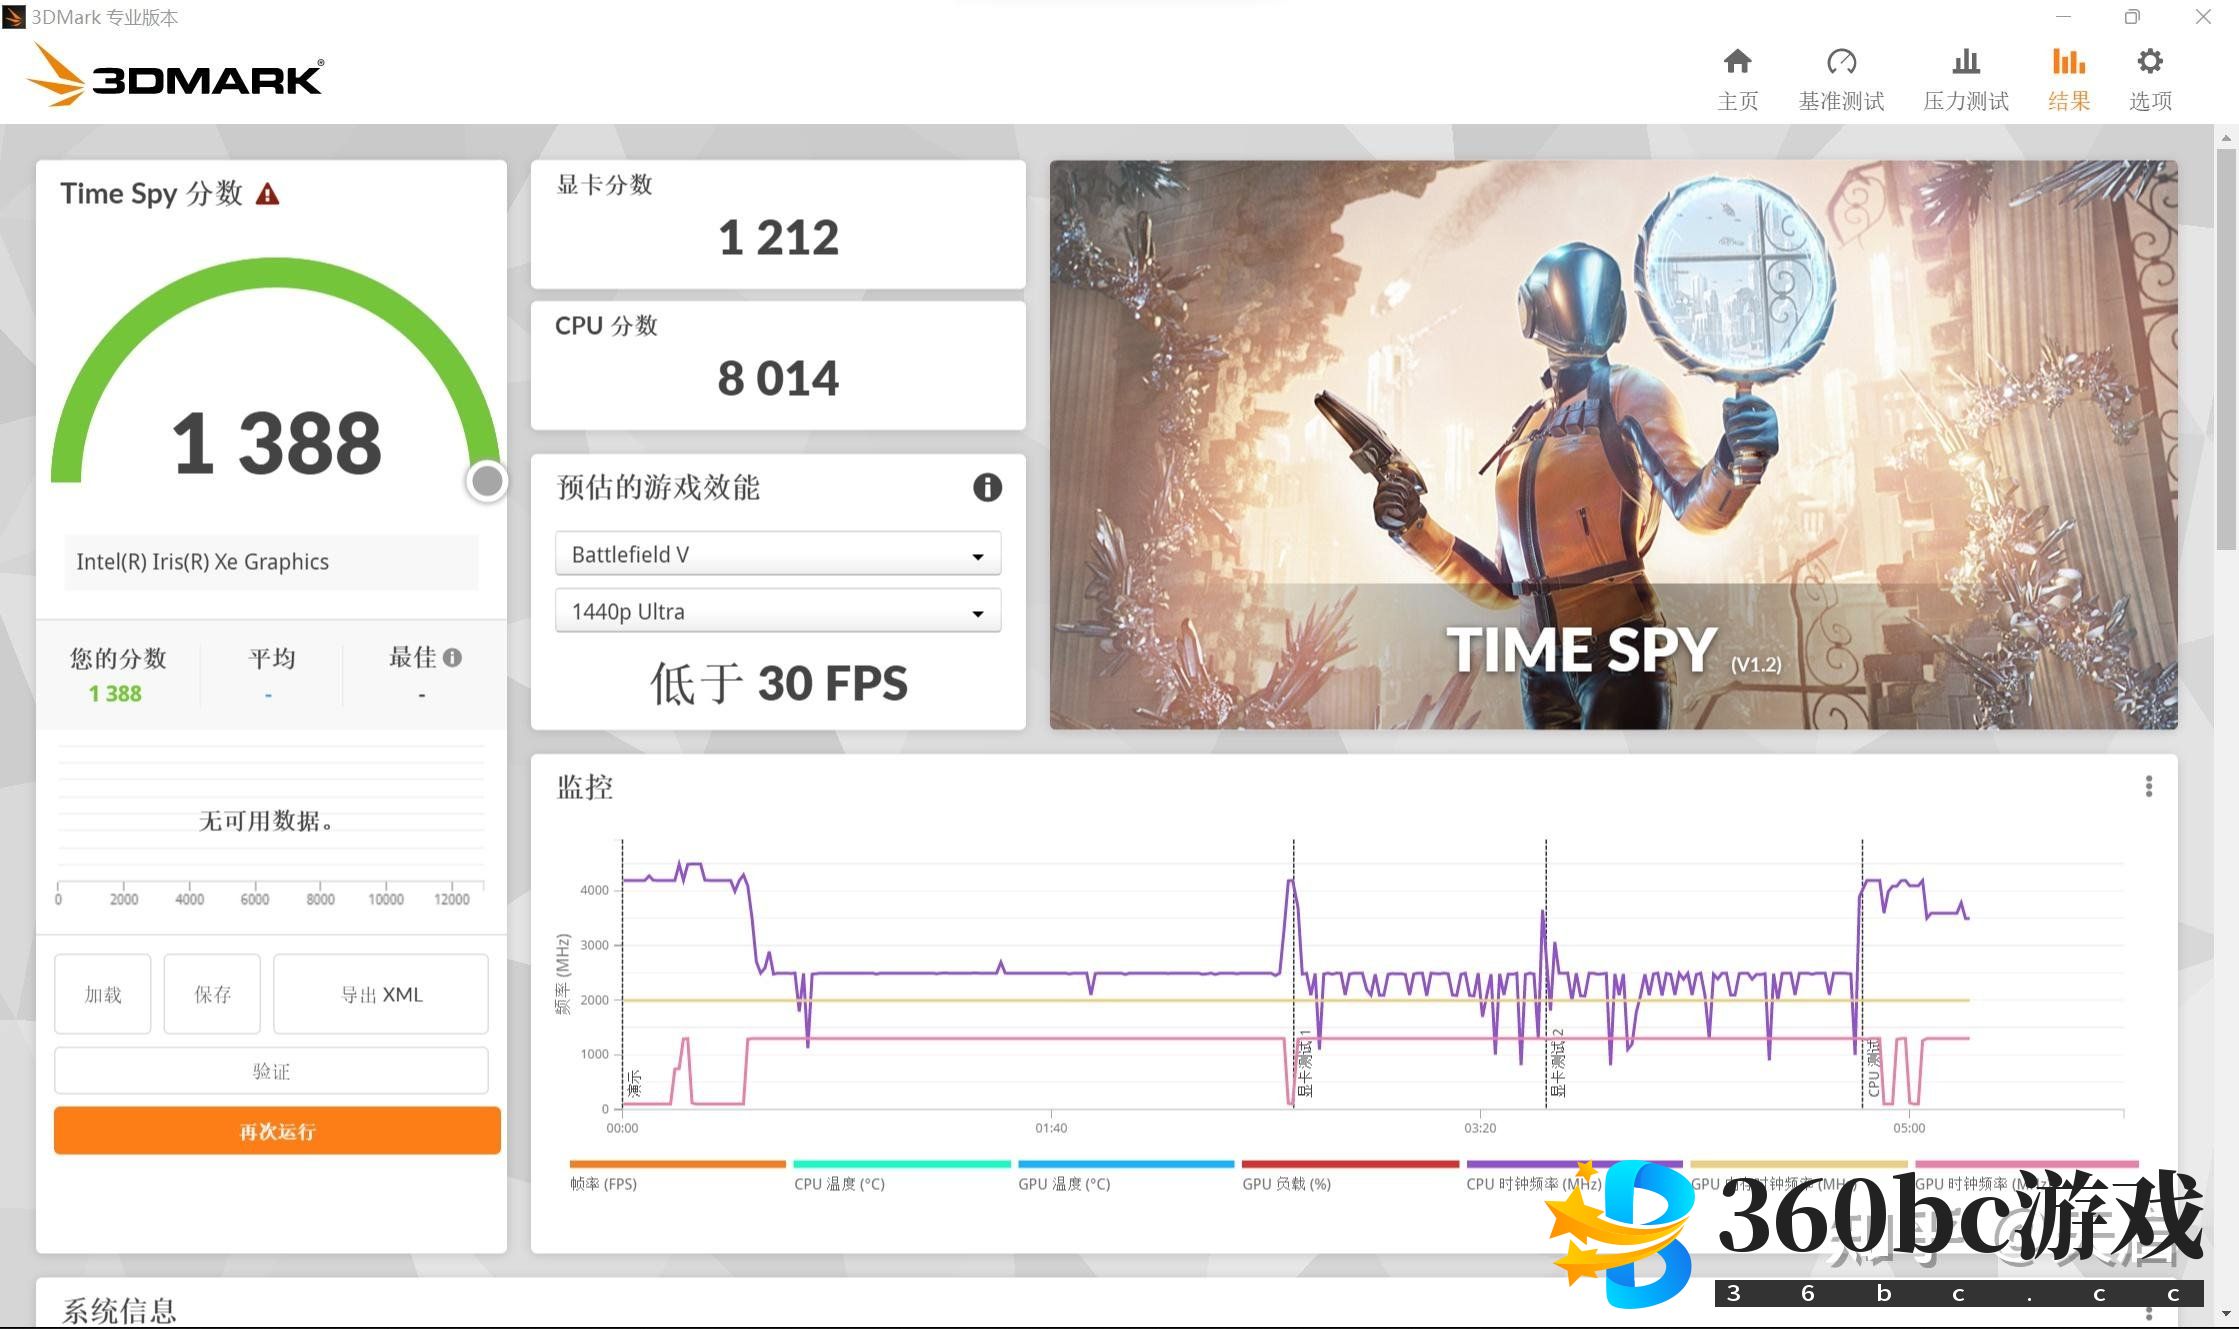Click the 导出 XML export button
The width and height of the screenshot is (2239, 1329).
381,994
